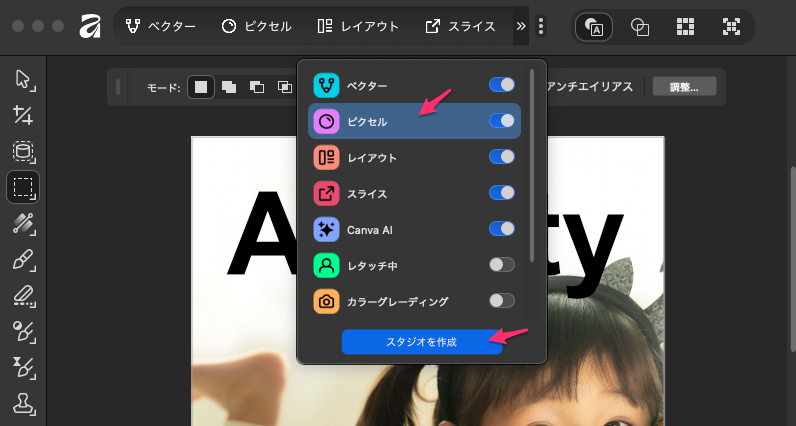
Task: Select the Crop tool in left toolbar
Action: click(22, 115)
